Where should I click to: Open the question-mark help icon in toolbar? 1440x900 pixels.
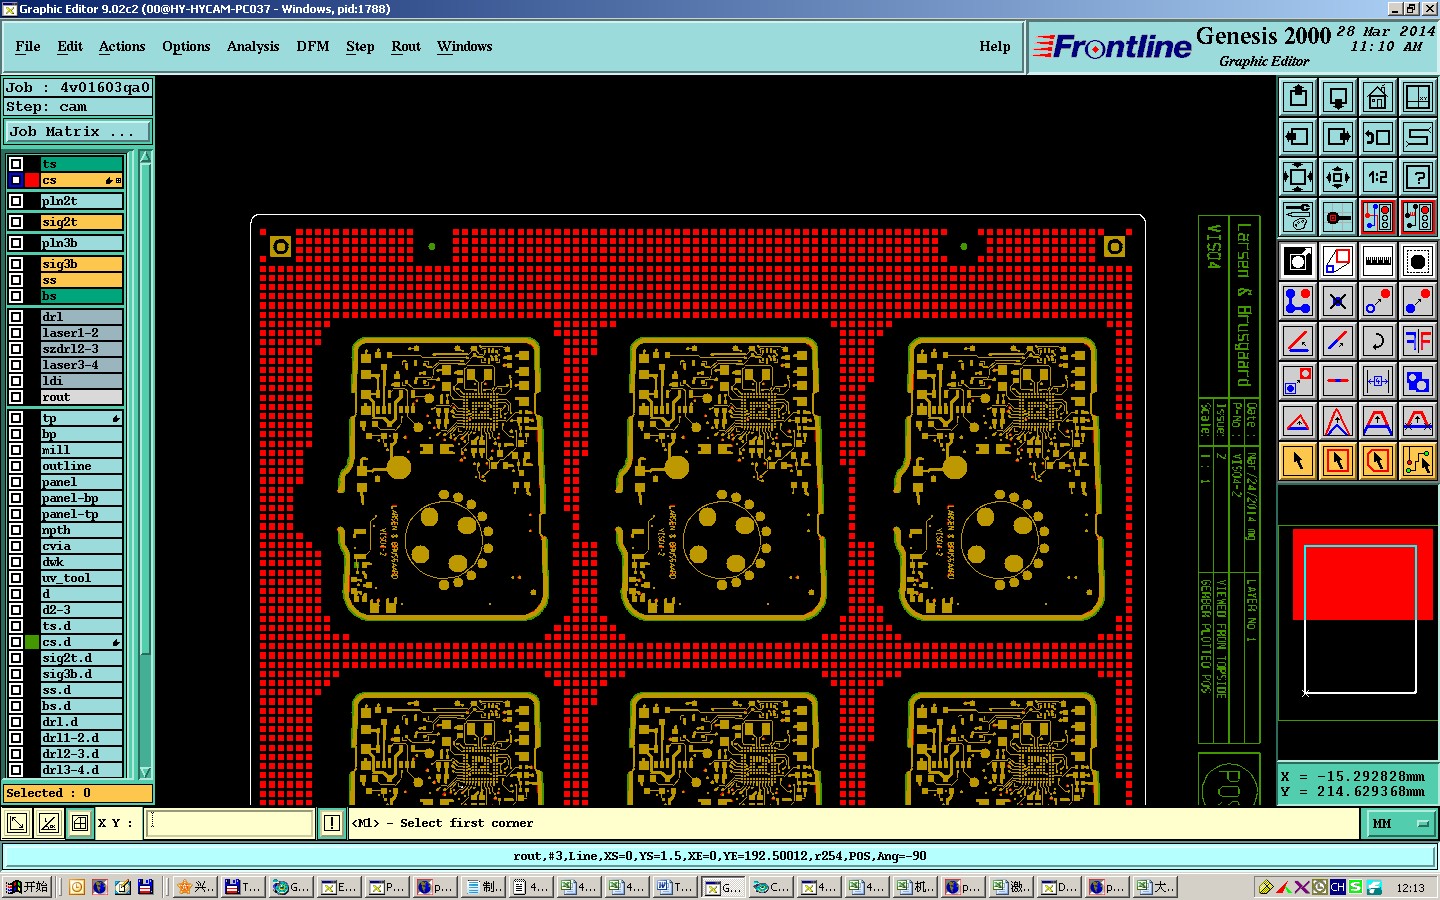click(x=1418, y=177)
